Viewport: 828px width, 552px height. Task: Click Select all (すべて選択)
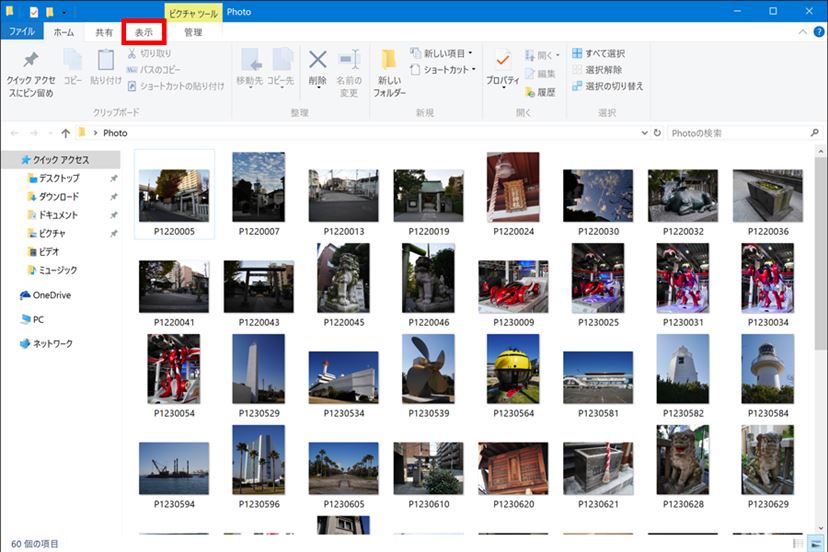click(x=598, y=53)
